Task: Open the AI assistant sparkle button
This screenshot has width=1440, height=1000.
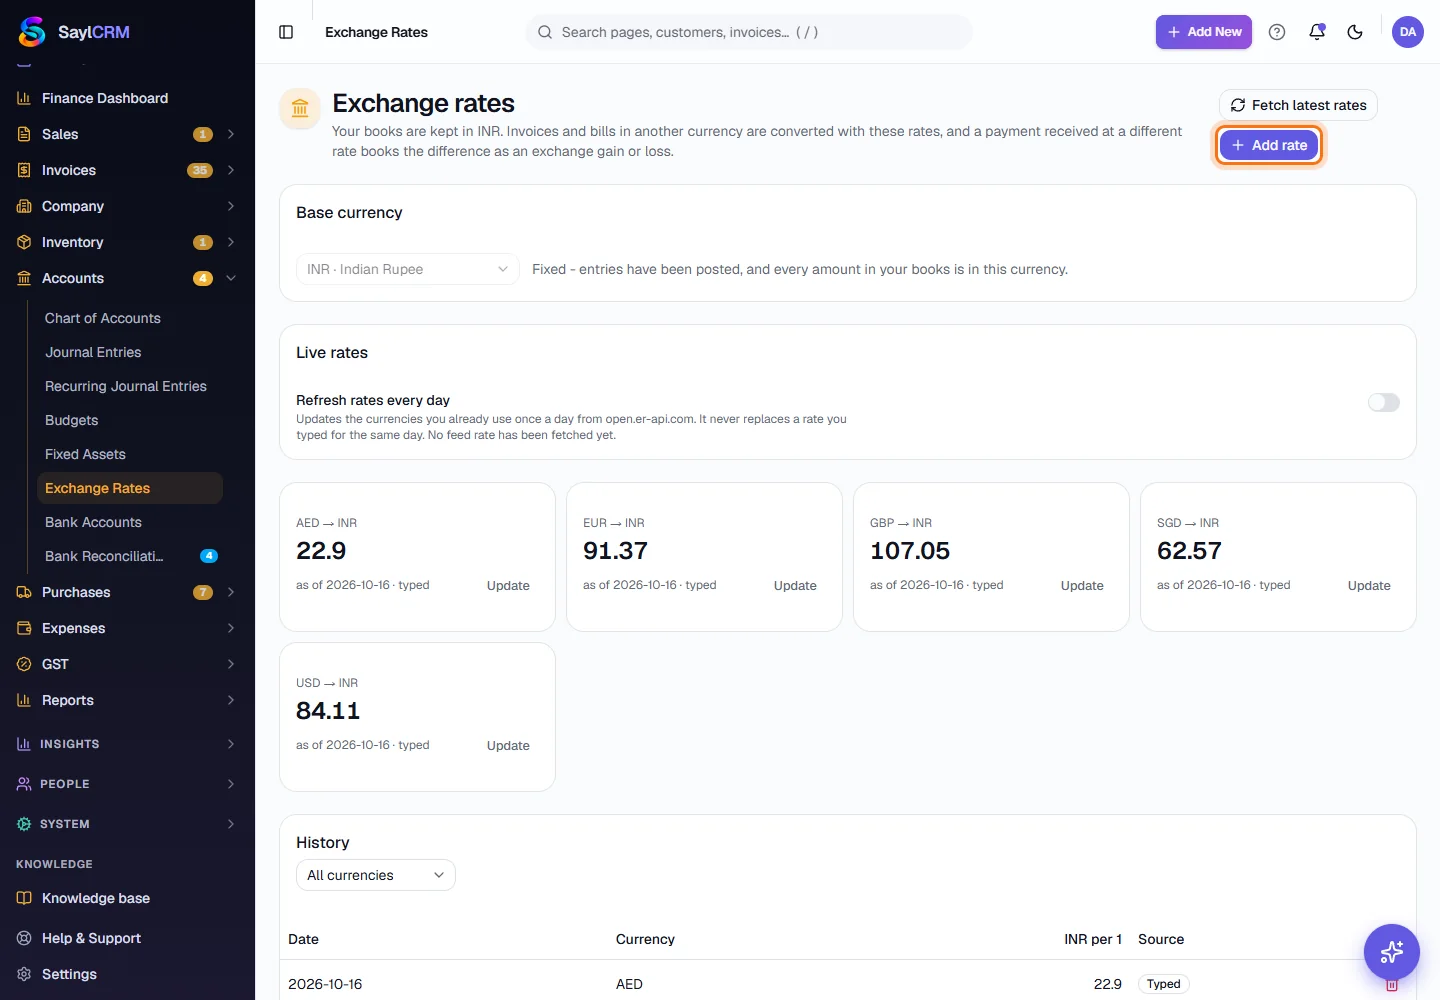Action: pos(1392,952)
